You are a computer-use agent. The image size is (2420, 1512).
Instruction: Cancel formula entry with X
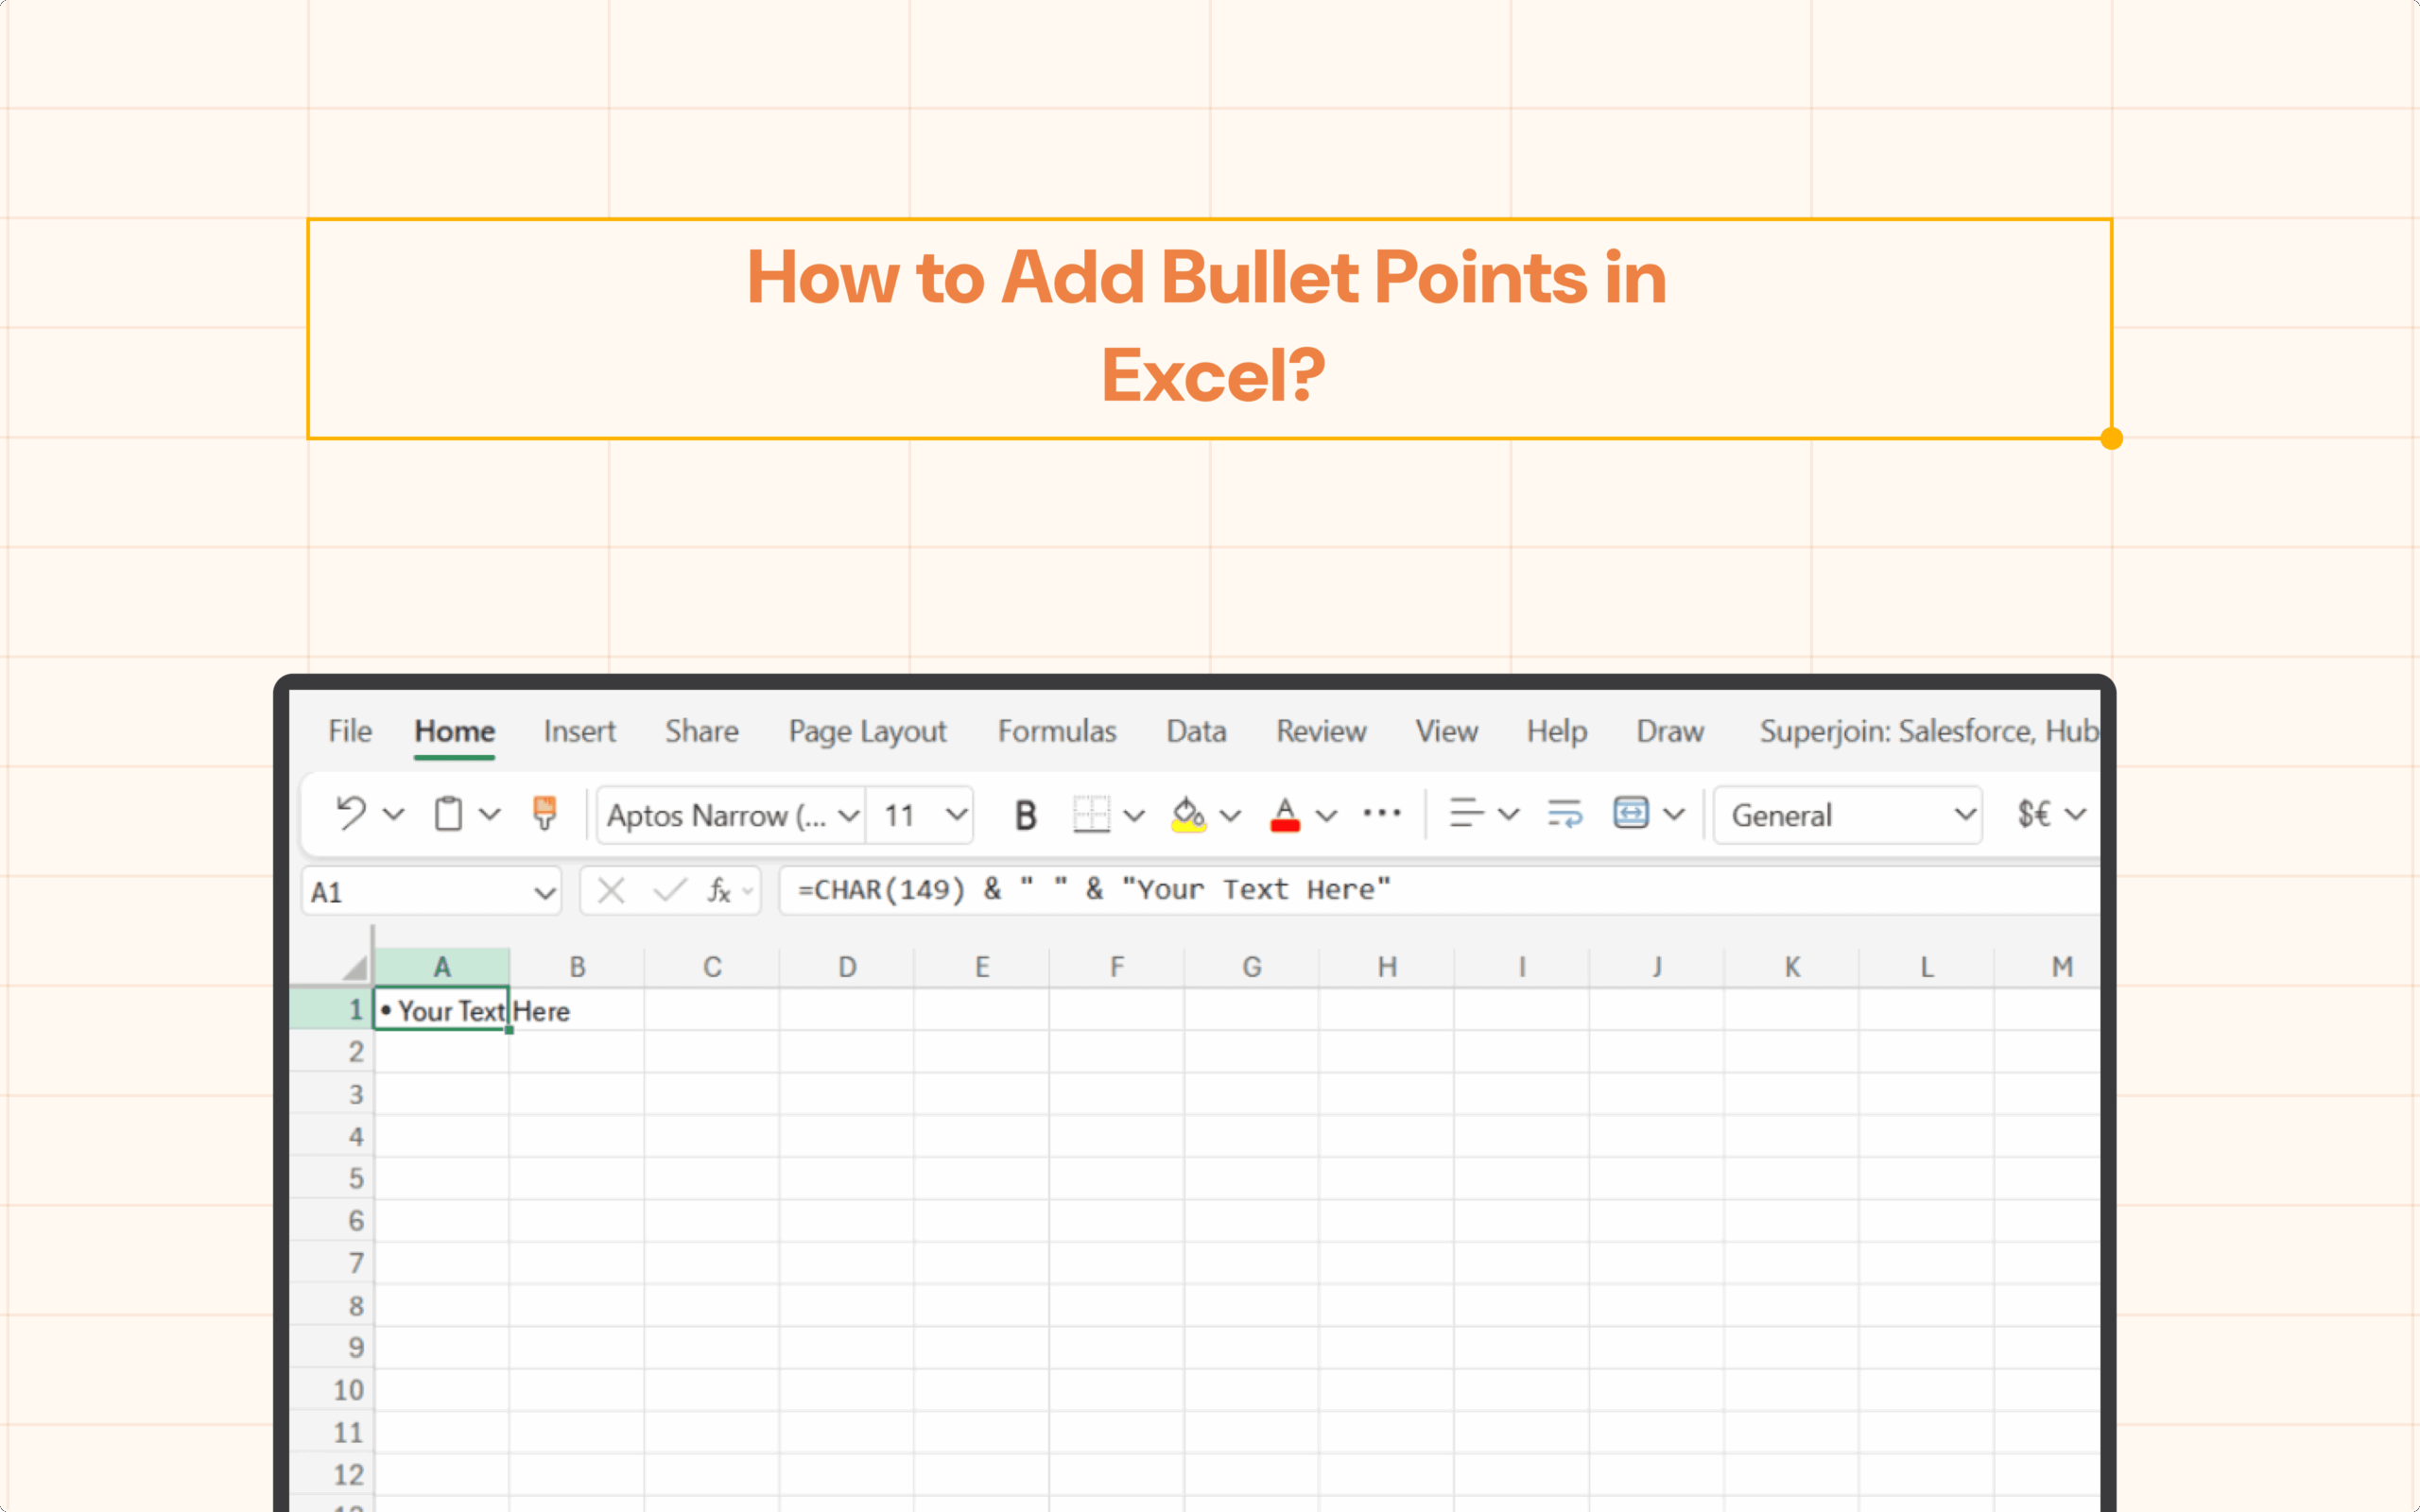611,890
